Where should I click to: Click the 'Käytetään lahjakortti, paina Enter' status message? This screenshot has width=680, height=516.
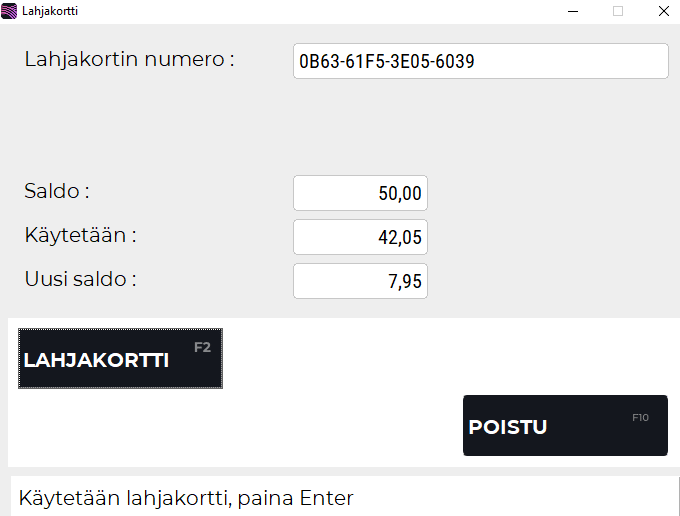coord(186,497)
